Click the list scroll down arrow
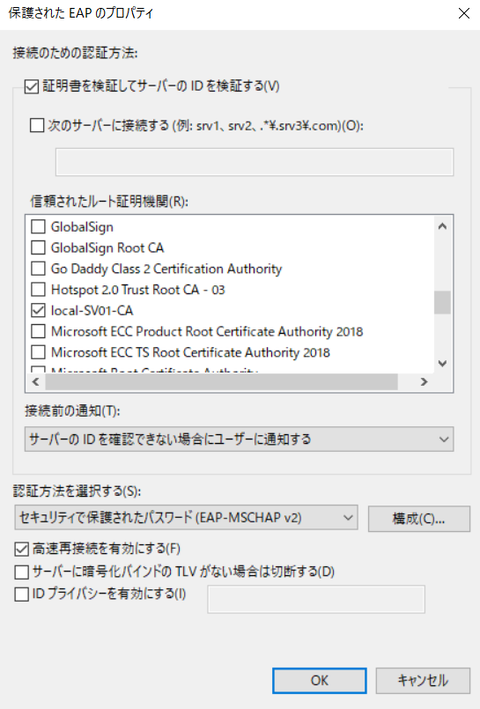The image size is (480, 709). [x=442, y=364]
